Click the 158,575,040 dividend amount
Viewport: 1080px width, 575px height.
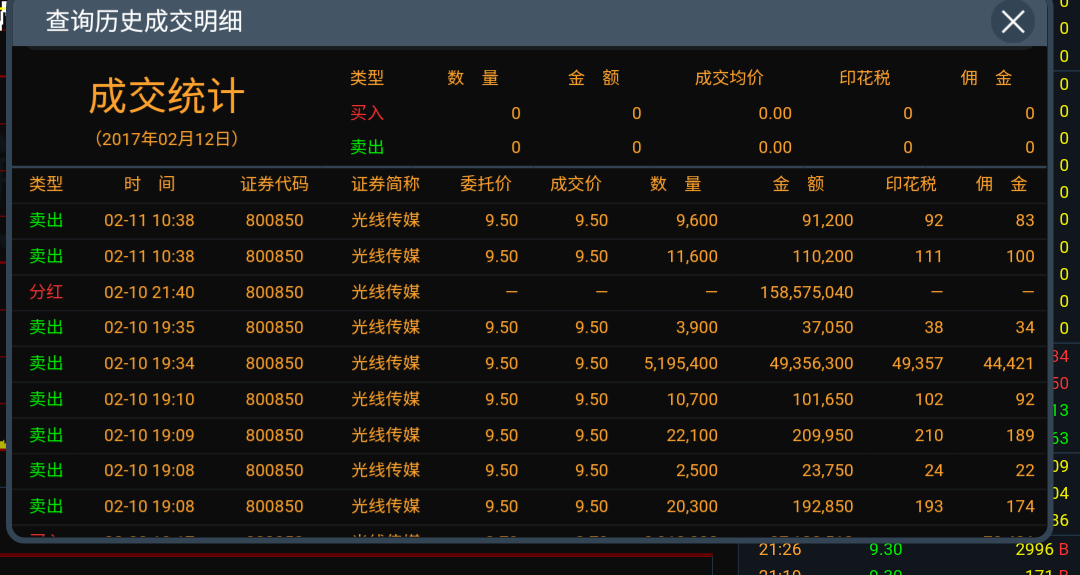click(806, 292)
